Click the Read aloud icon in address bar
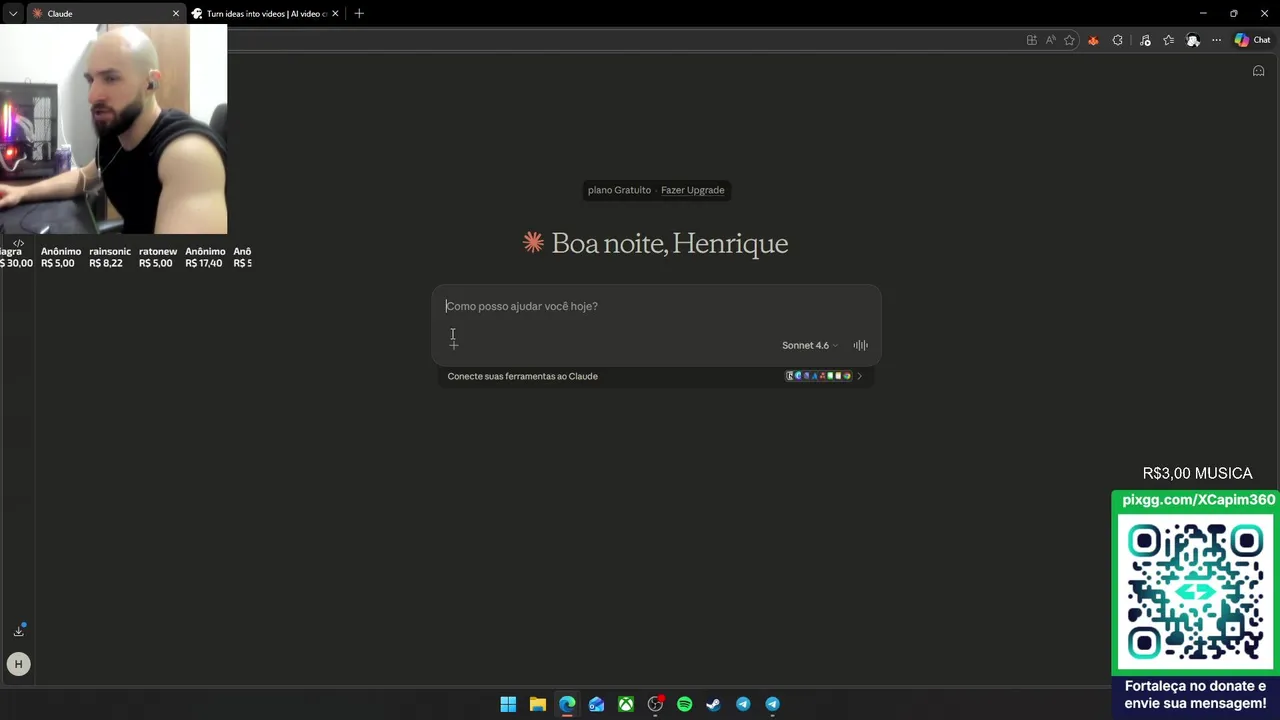This screenshot has height=720, width=1280. click(x=1051, y=40)
